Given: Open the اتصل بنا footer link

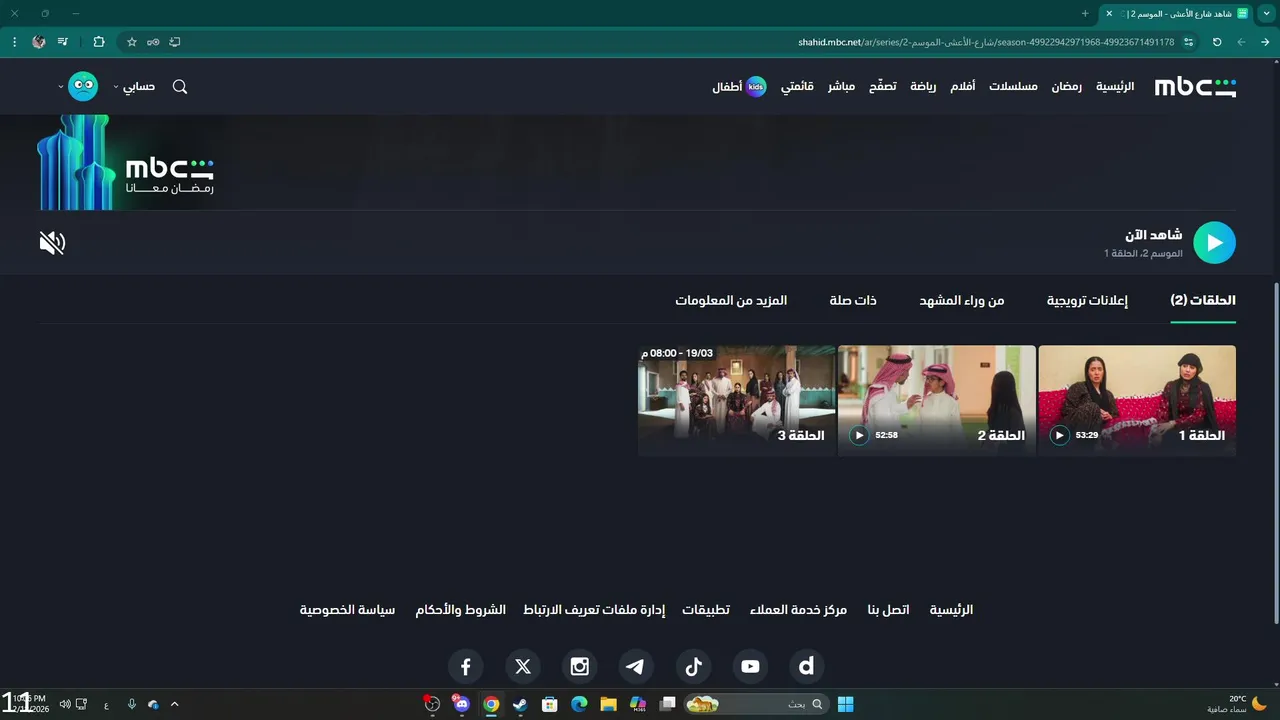Looking at the screenshot, I should [x=888, y=610].
